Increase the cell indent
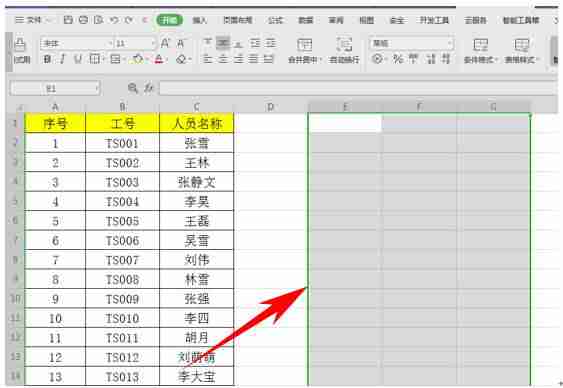563x388 pixels. (x=270, y=43)
